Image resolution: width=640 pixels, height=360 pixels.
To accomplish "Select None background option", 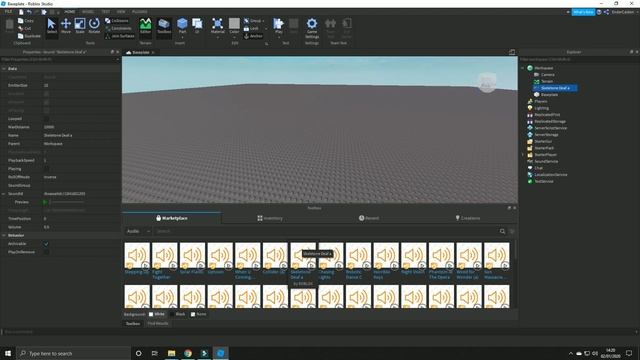I will click(198, 314).
